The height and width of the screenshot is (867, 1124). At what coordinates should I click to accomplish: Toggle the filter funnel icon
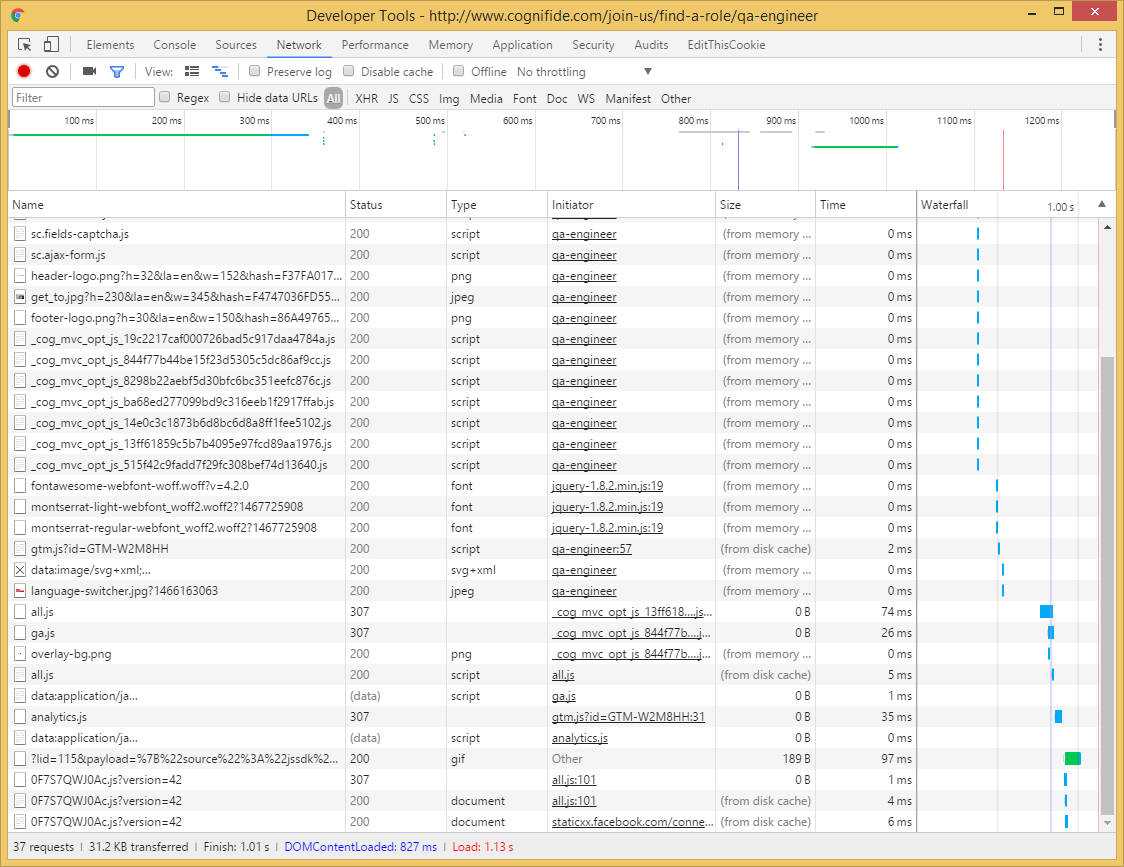[117, 71]
